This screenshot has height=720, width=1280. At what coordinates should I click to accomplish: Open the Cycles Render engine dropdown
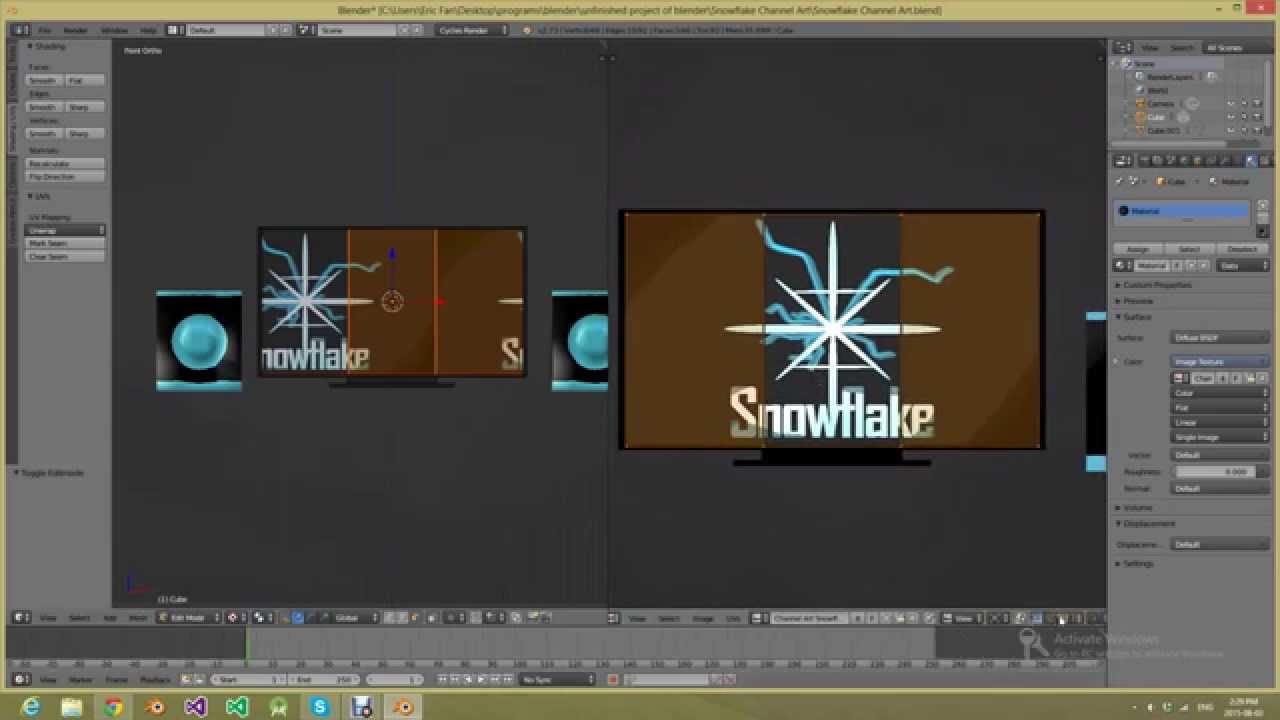pyautogui.click(x=473, y=30)
